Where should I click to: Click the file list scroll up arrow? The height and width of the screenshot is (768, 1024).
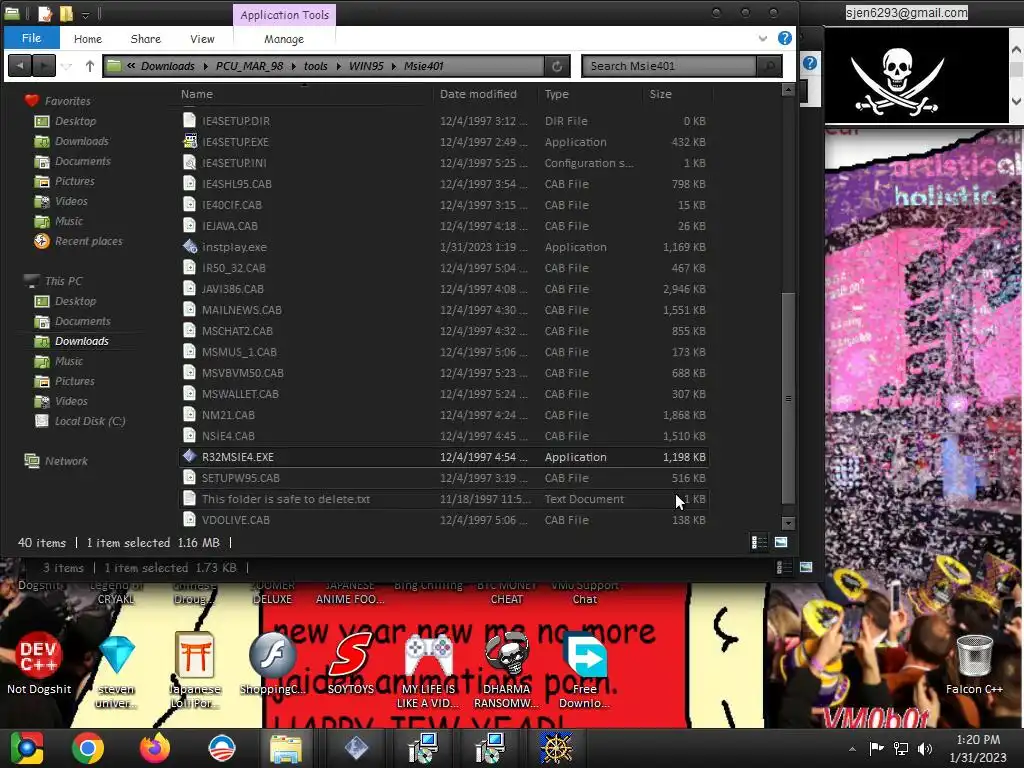click(x=788, y=89)
